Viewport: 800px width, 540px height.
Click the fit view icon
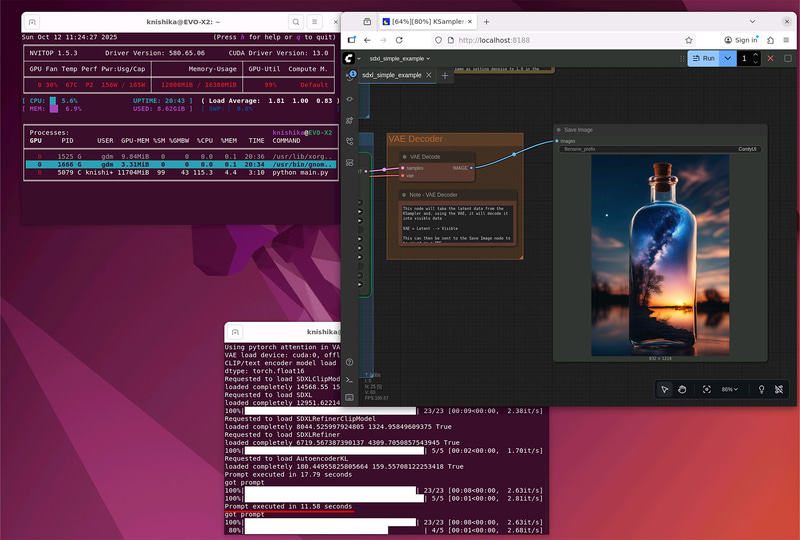(x=707, y=389)
